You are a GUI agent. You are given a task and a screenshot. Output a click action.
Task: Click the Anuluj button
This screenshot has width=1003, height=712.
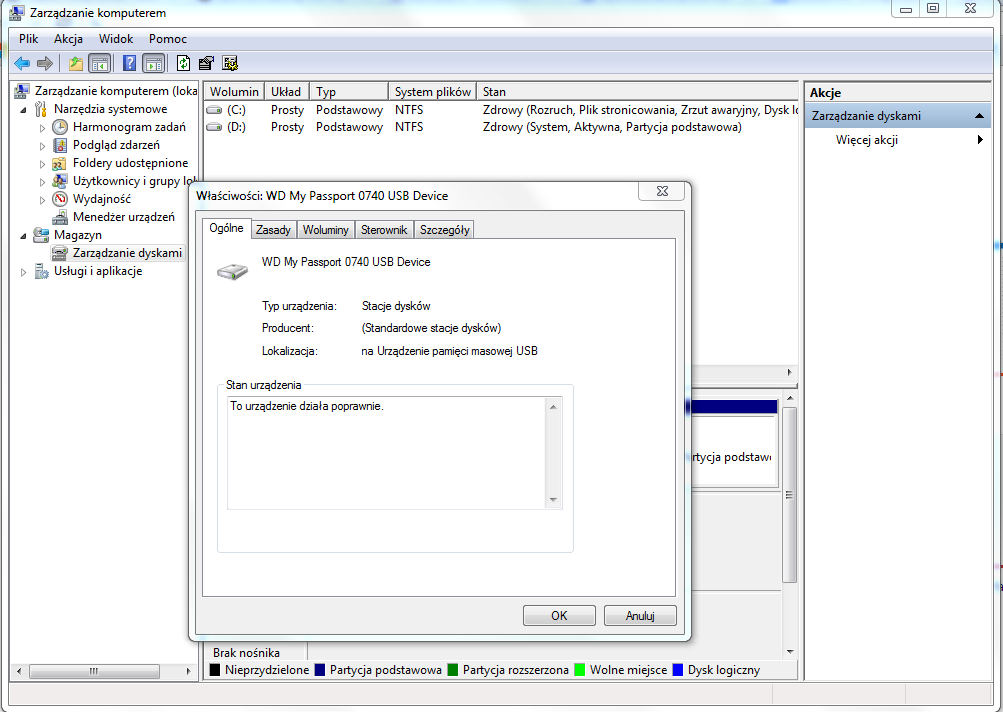pos(640,615)
